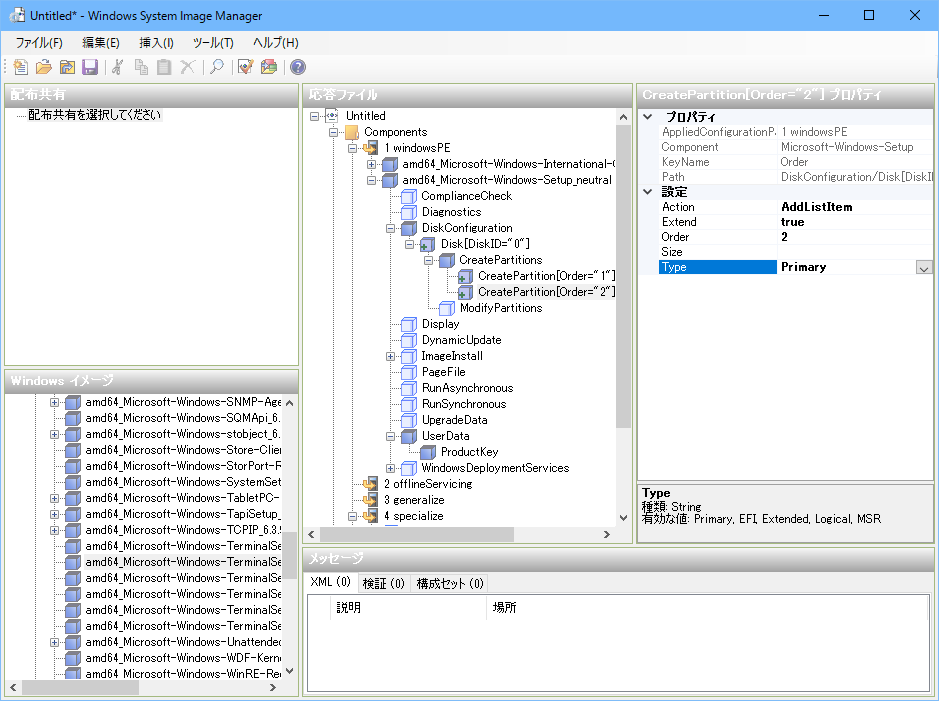939x701 pixels.
Task: Click the Find magnifier toolbar icon
Action: pos(217,67)
